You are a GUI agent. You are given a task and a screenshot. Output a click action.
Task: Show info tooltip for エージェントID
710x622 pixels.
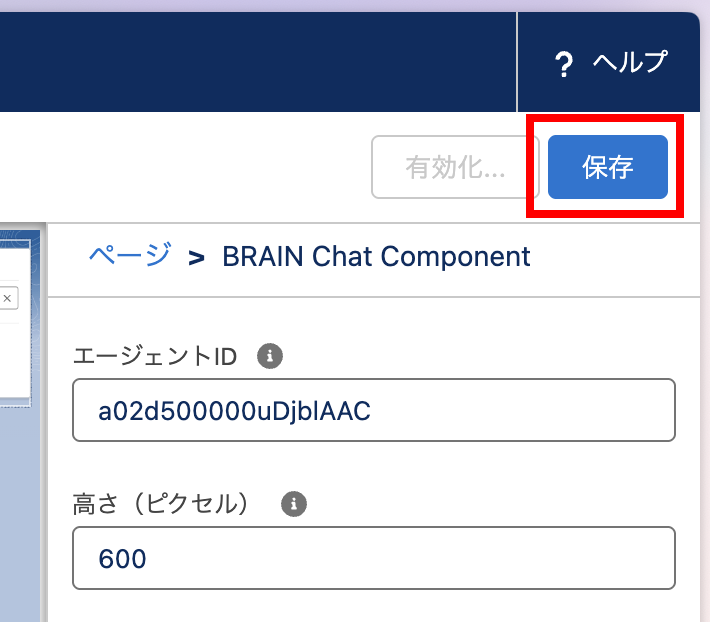pyautogui.click(x=270, y=356)
